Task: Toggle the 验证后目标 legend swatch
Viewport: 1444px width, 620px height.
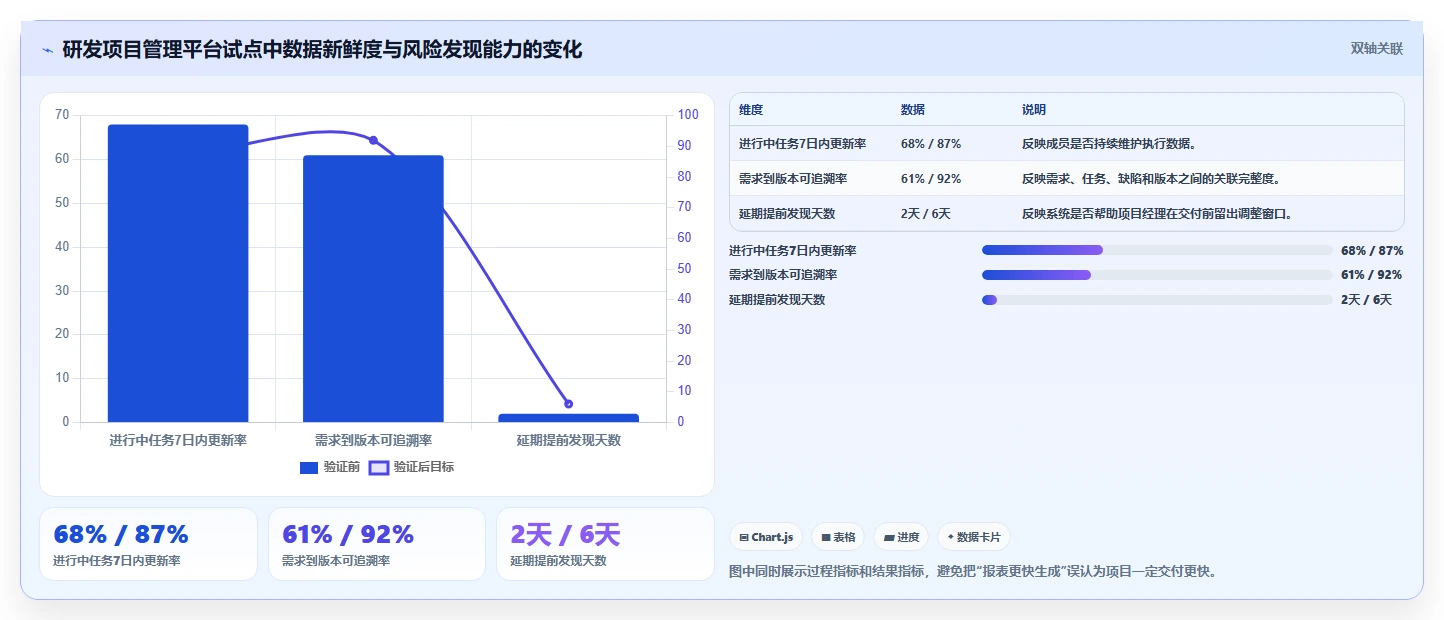Action: 379,467
